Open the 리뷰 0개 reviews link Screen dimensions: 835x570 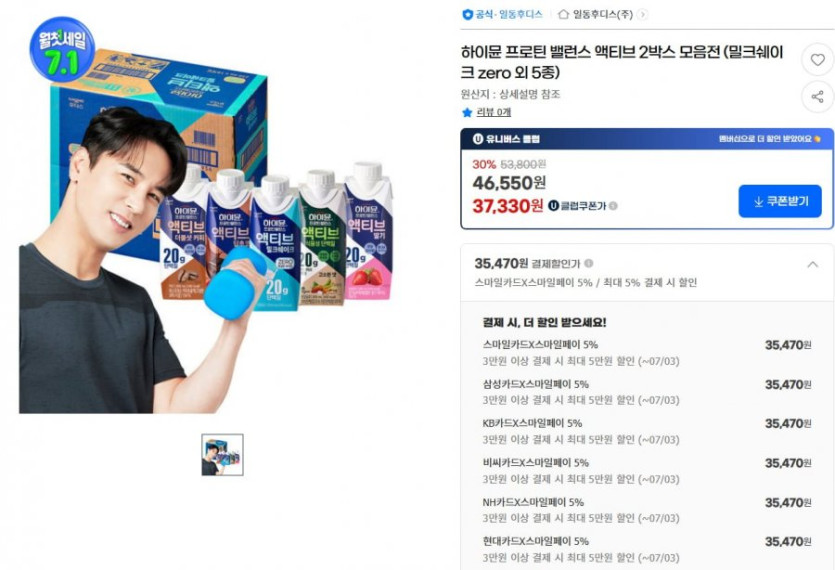coord(493,112)
